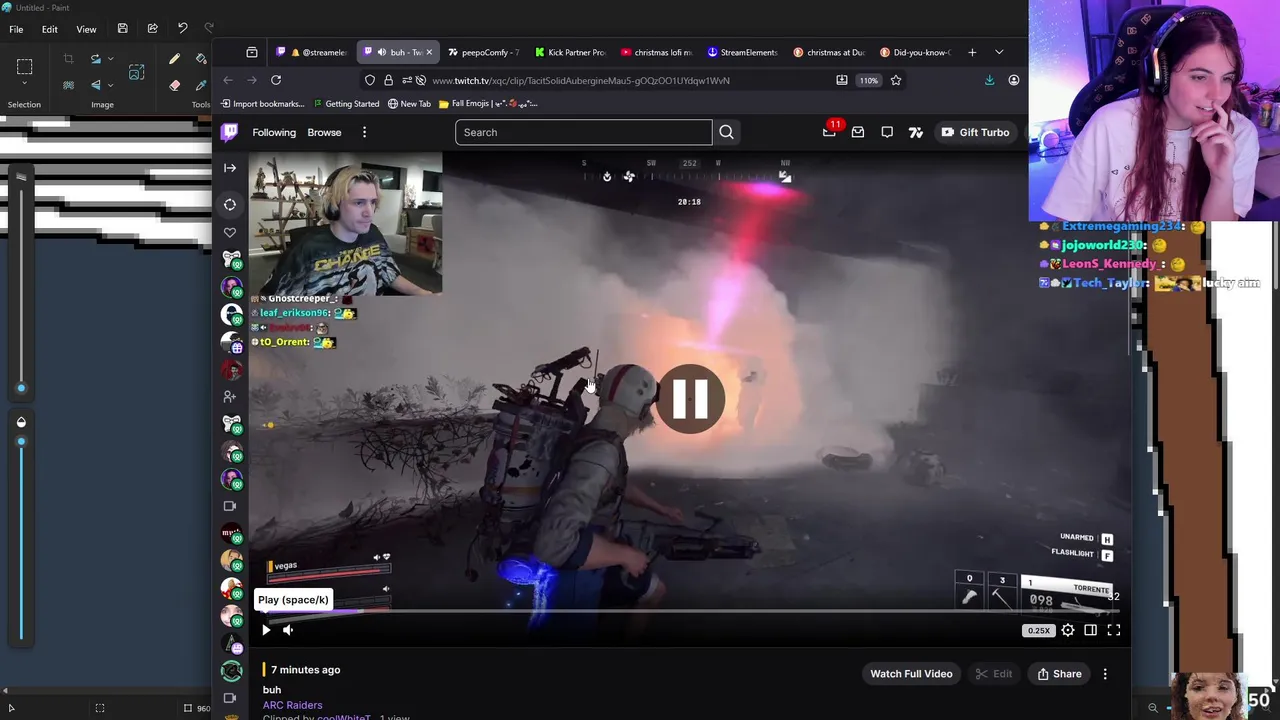Click the Watch Full Video button

coord(911,674)
